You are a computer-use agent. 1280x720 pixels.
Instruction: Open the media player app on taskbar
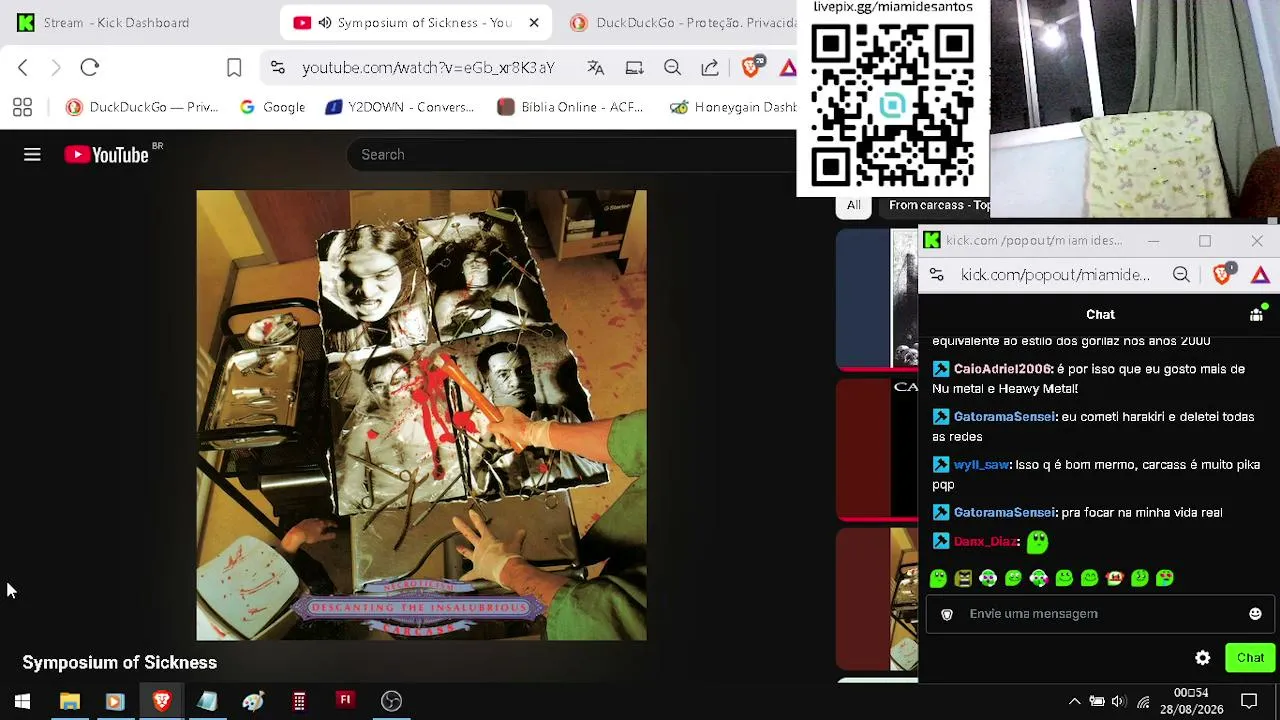[x=115, y=701]
